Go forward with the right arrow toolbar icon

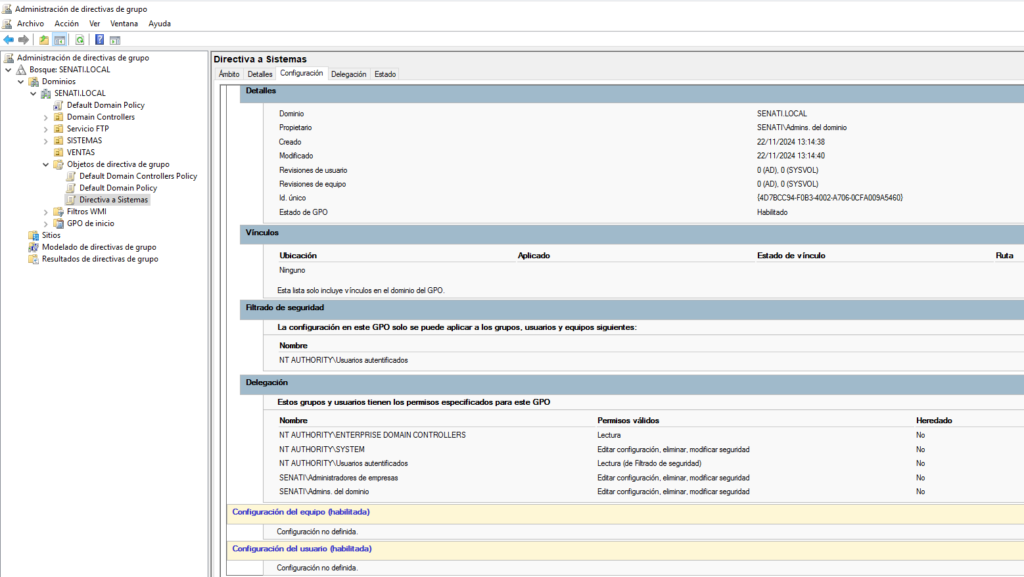(24, 40)
